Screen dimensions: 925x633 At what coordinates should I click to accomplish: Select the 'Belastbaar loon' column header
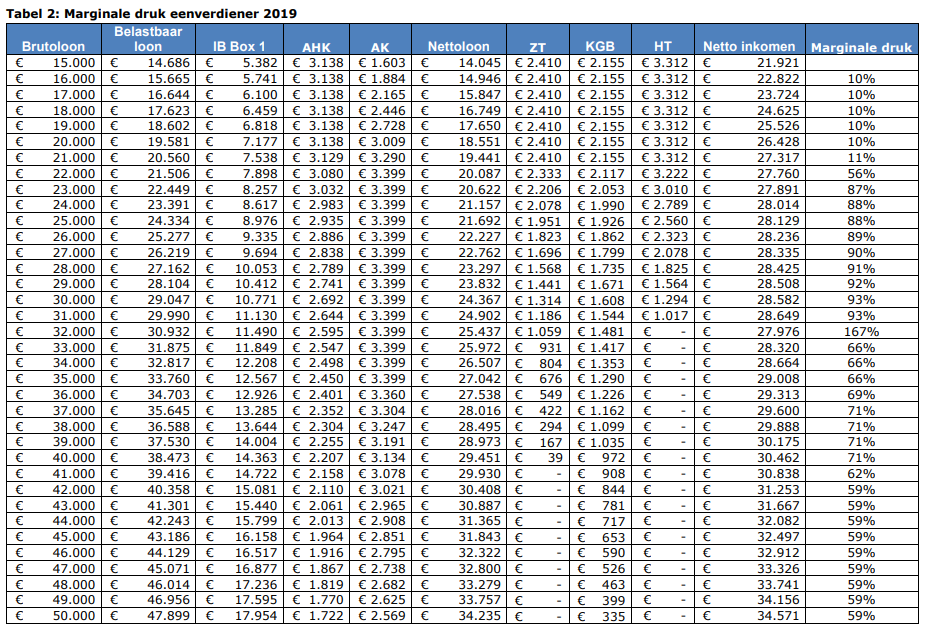[x=148, y=39]
